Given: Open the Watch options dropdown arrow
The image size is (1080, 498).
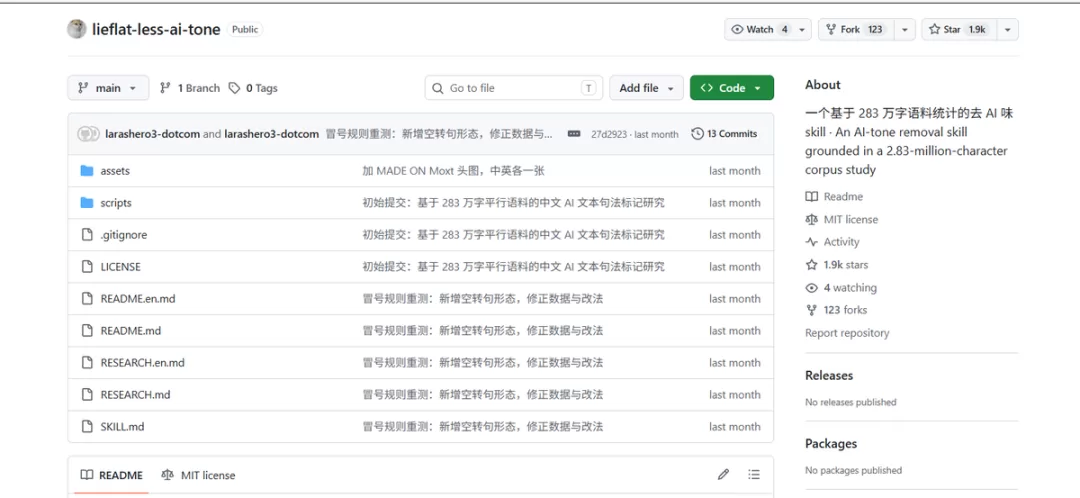Looking at the screenshot, I should pos(802,30).
